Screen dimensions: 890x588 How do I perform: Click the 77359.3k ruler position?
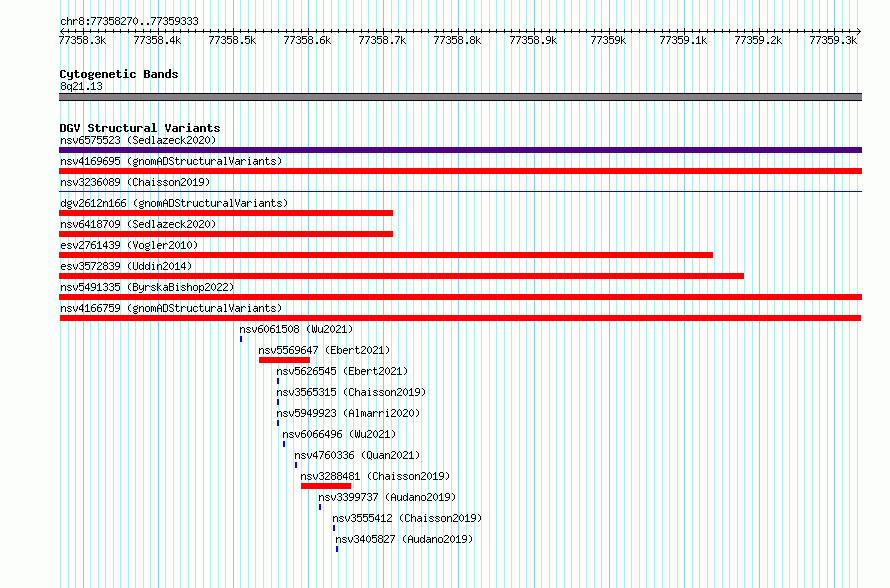pyautogui.click(x=833, y=40)
